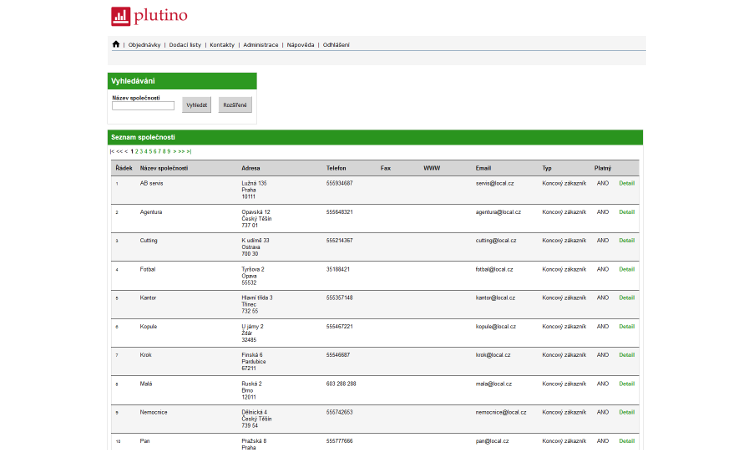Image resolution: width=750 pixels, height=450 pixels.
Task: Click email kantor@local.cz
Action: pos(495,297)
